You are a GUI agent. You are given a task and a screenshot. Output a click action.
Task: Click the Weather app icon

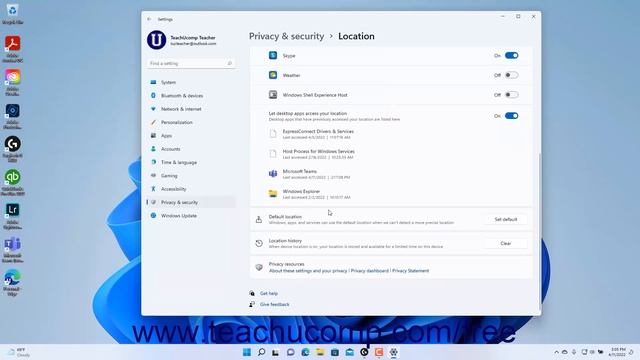(x=273, y=75)
